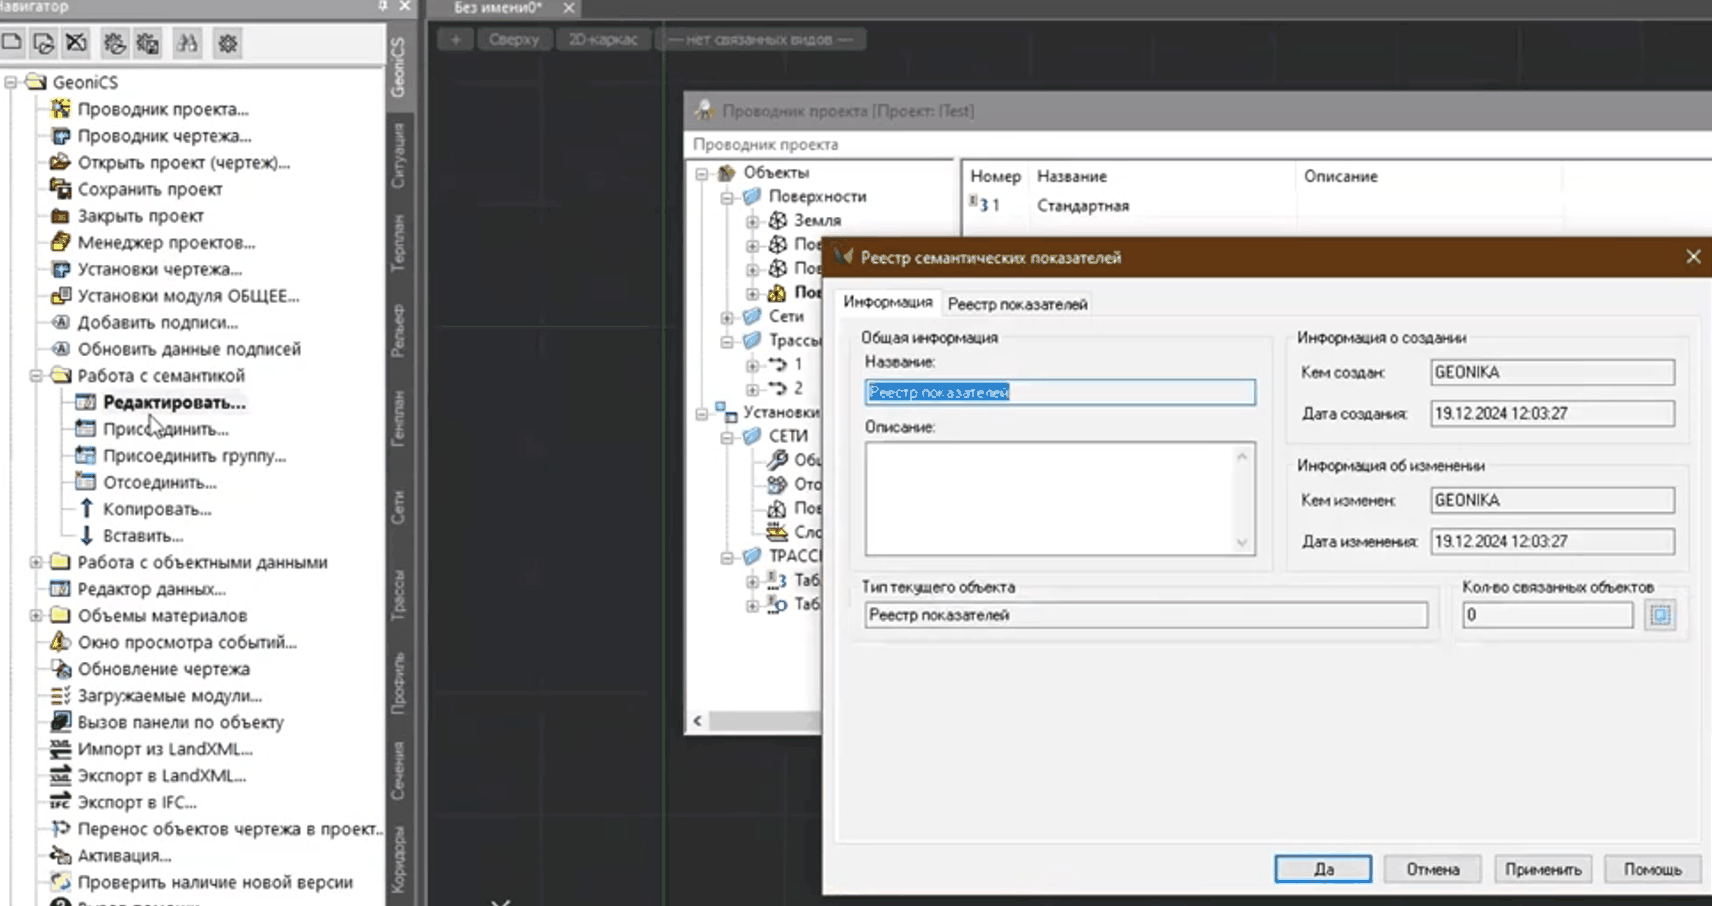Click the Применить button

coord(1542,869)
